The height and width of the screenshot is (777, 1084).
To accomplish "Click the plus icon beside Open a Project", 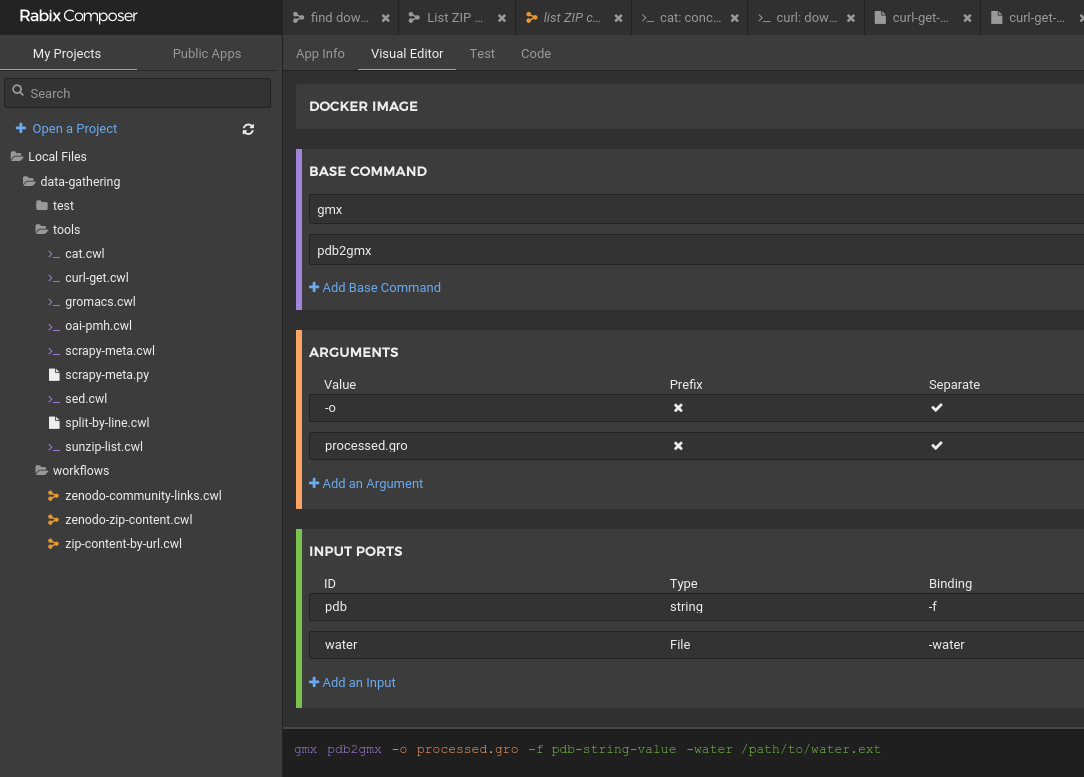I will 21,128.
